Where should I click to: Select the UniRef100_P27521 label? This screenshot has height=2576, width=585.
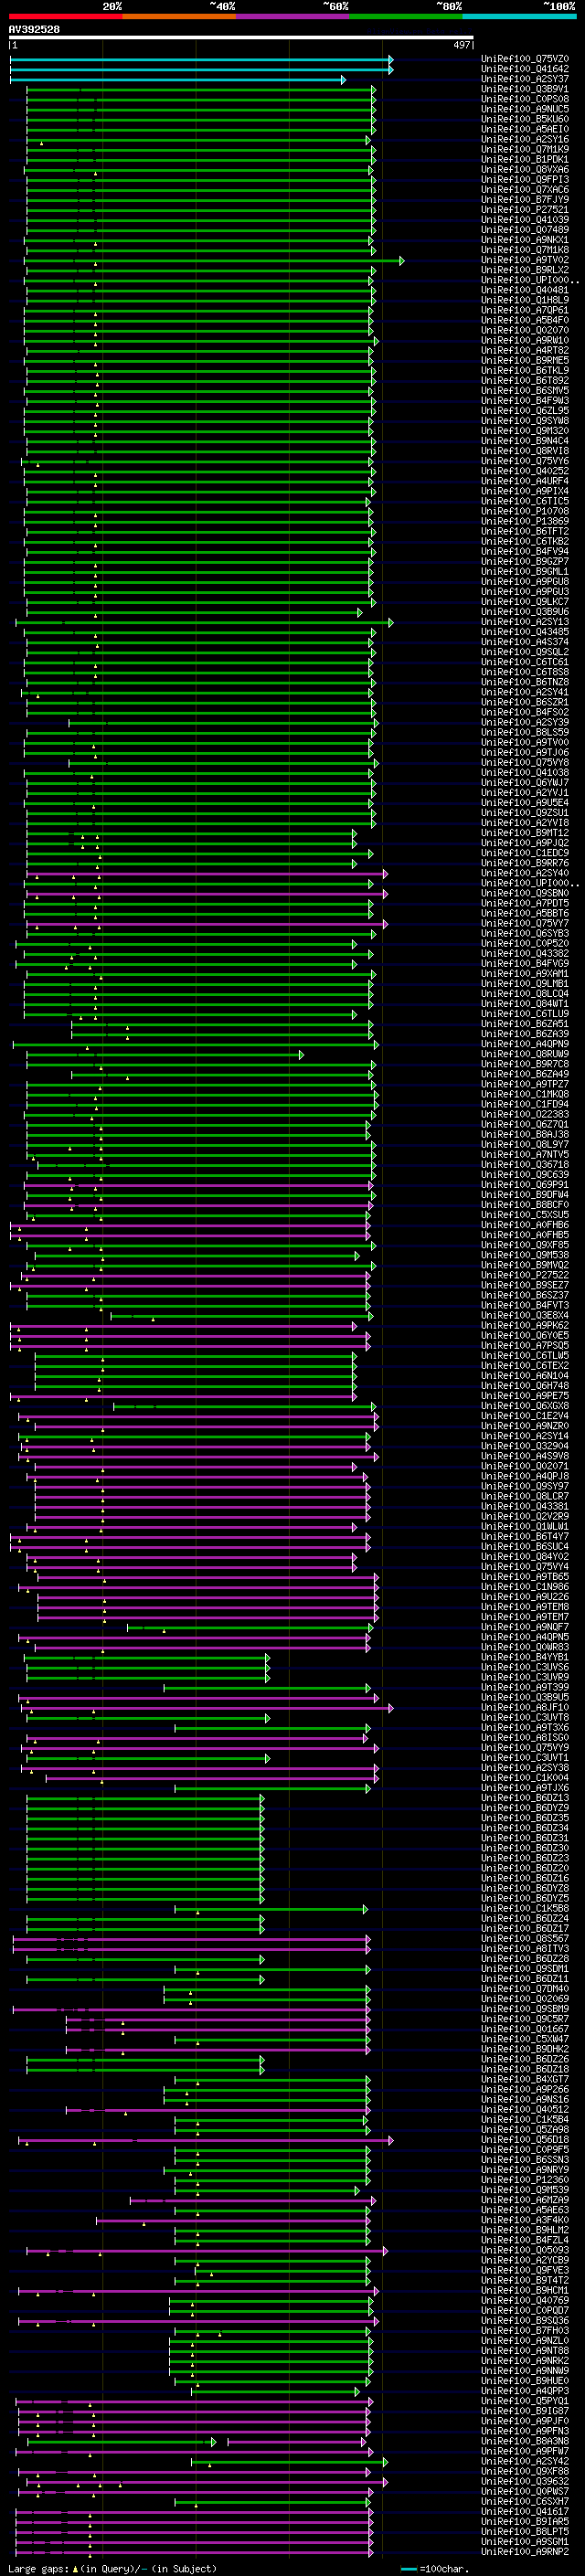coord(525,210)
